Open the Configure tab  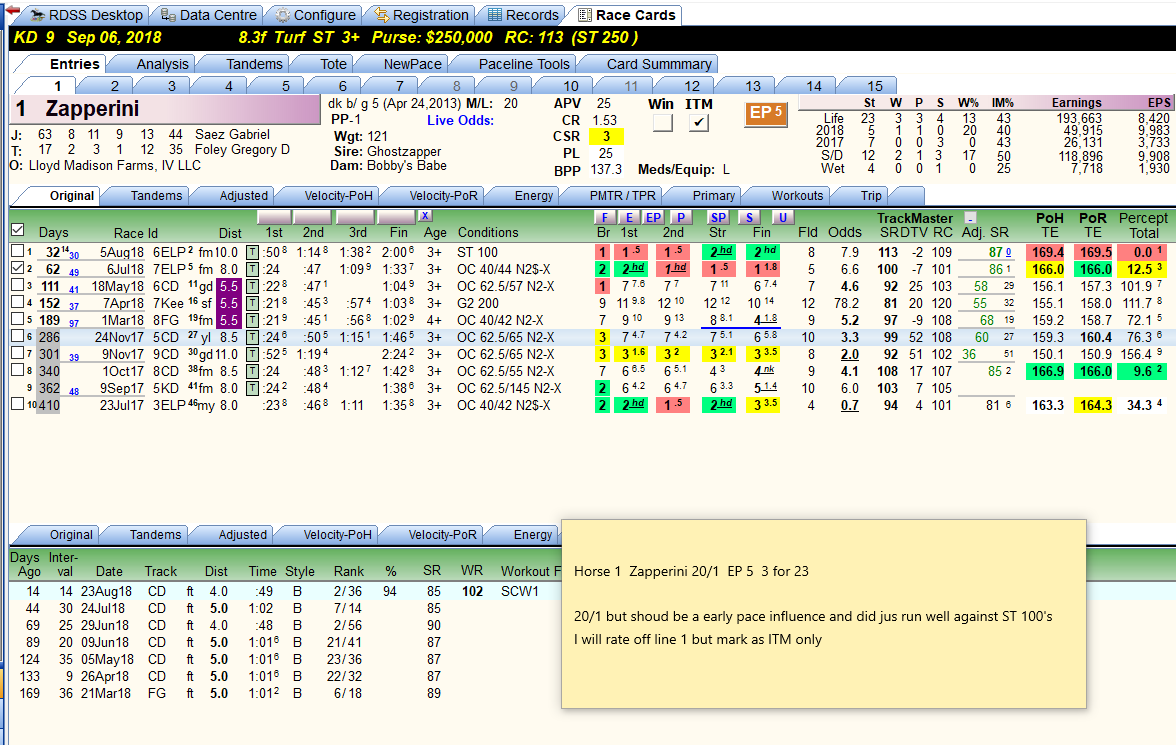point(314,15)
